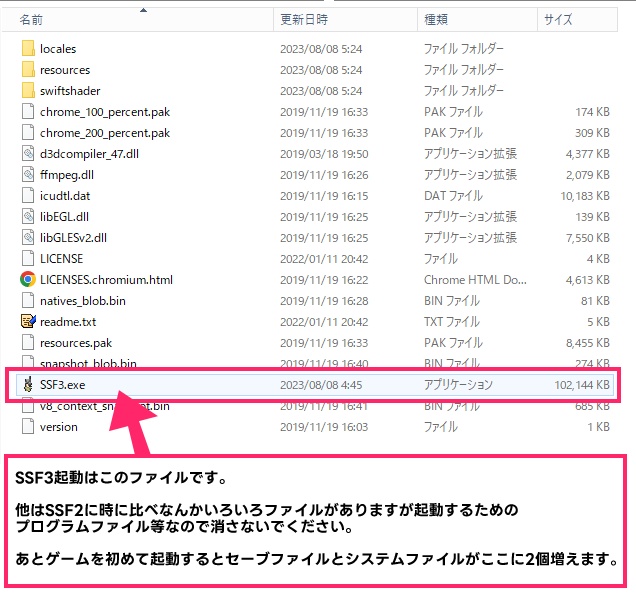Select the file name LICENSES.chromium.html

[x=106, y=280]
